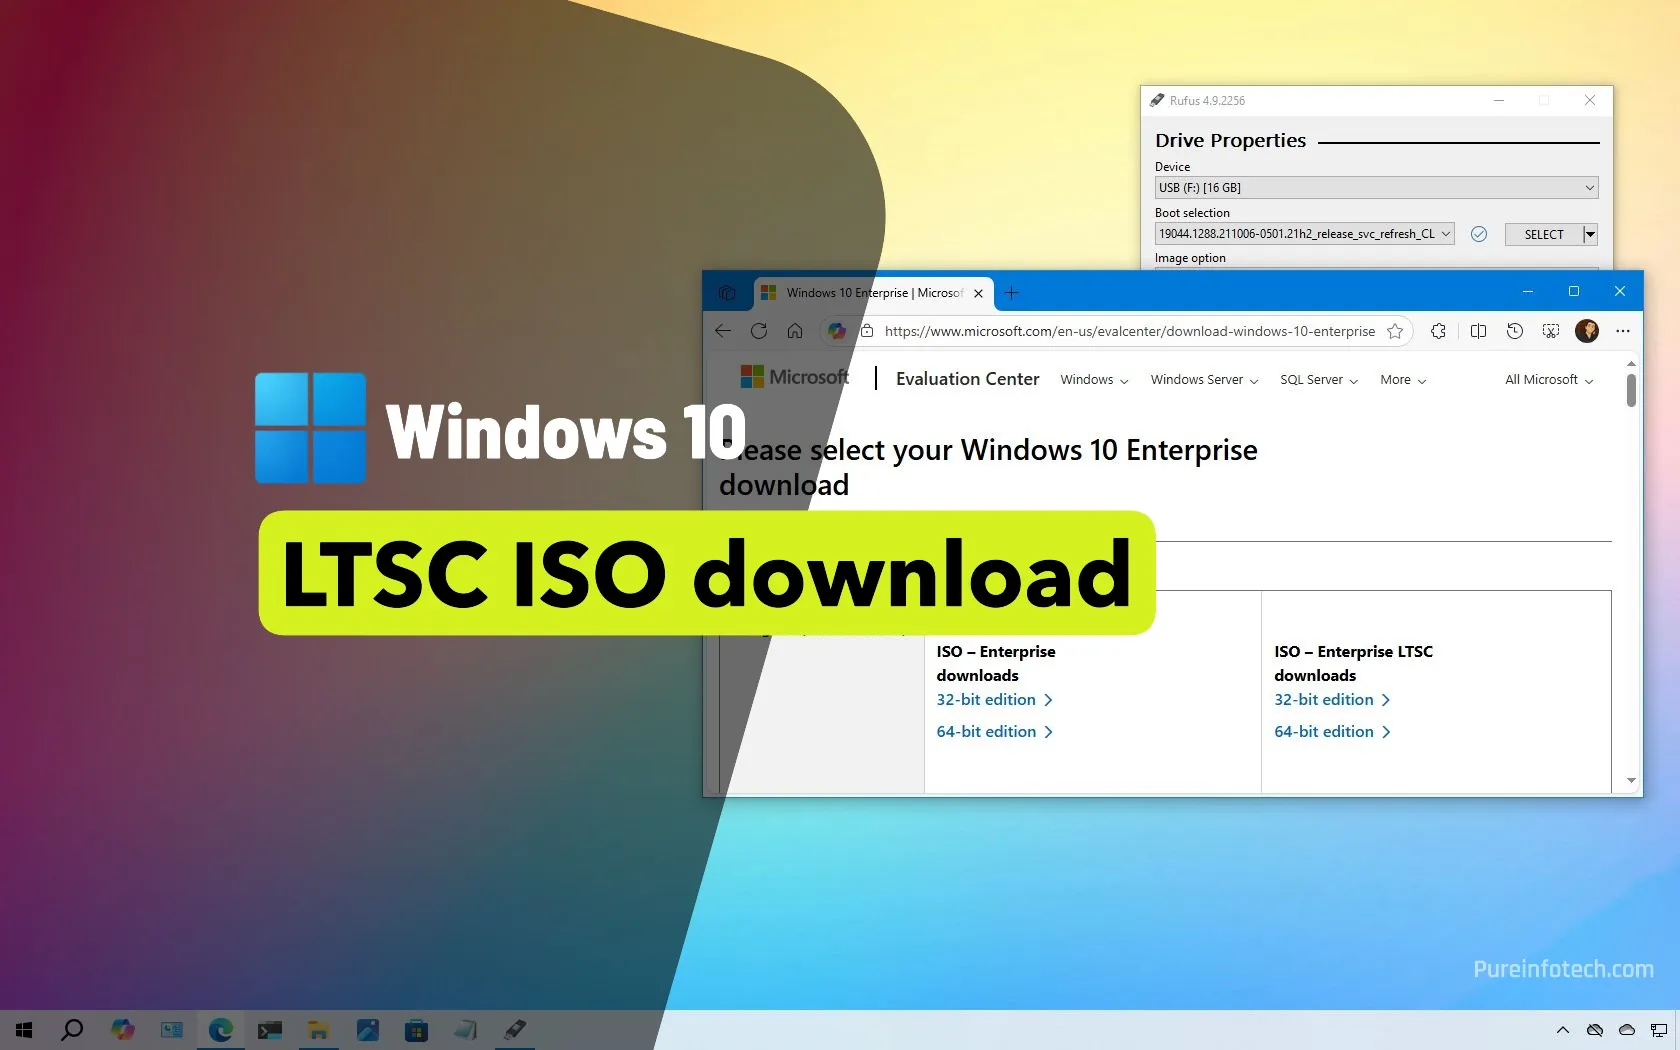Image resolution: width=1680 pixels, height=1050 pixels.
Task: Launch Rufus from the taskbar
Action: tap(515, 1030)
